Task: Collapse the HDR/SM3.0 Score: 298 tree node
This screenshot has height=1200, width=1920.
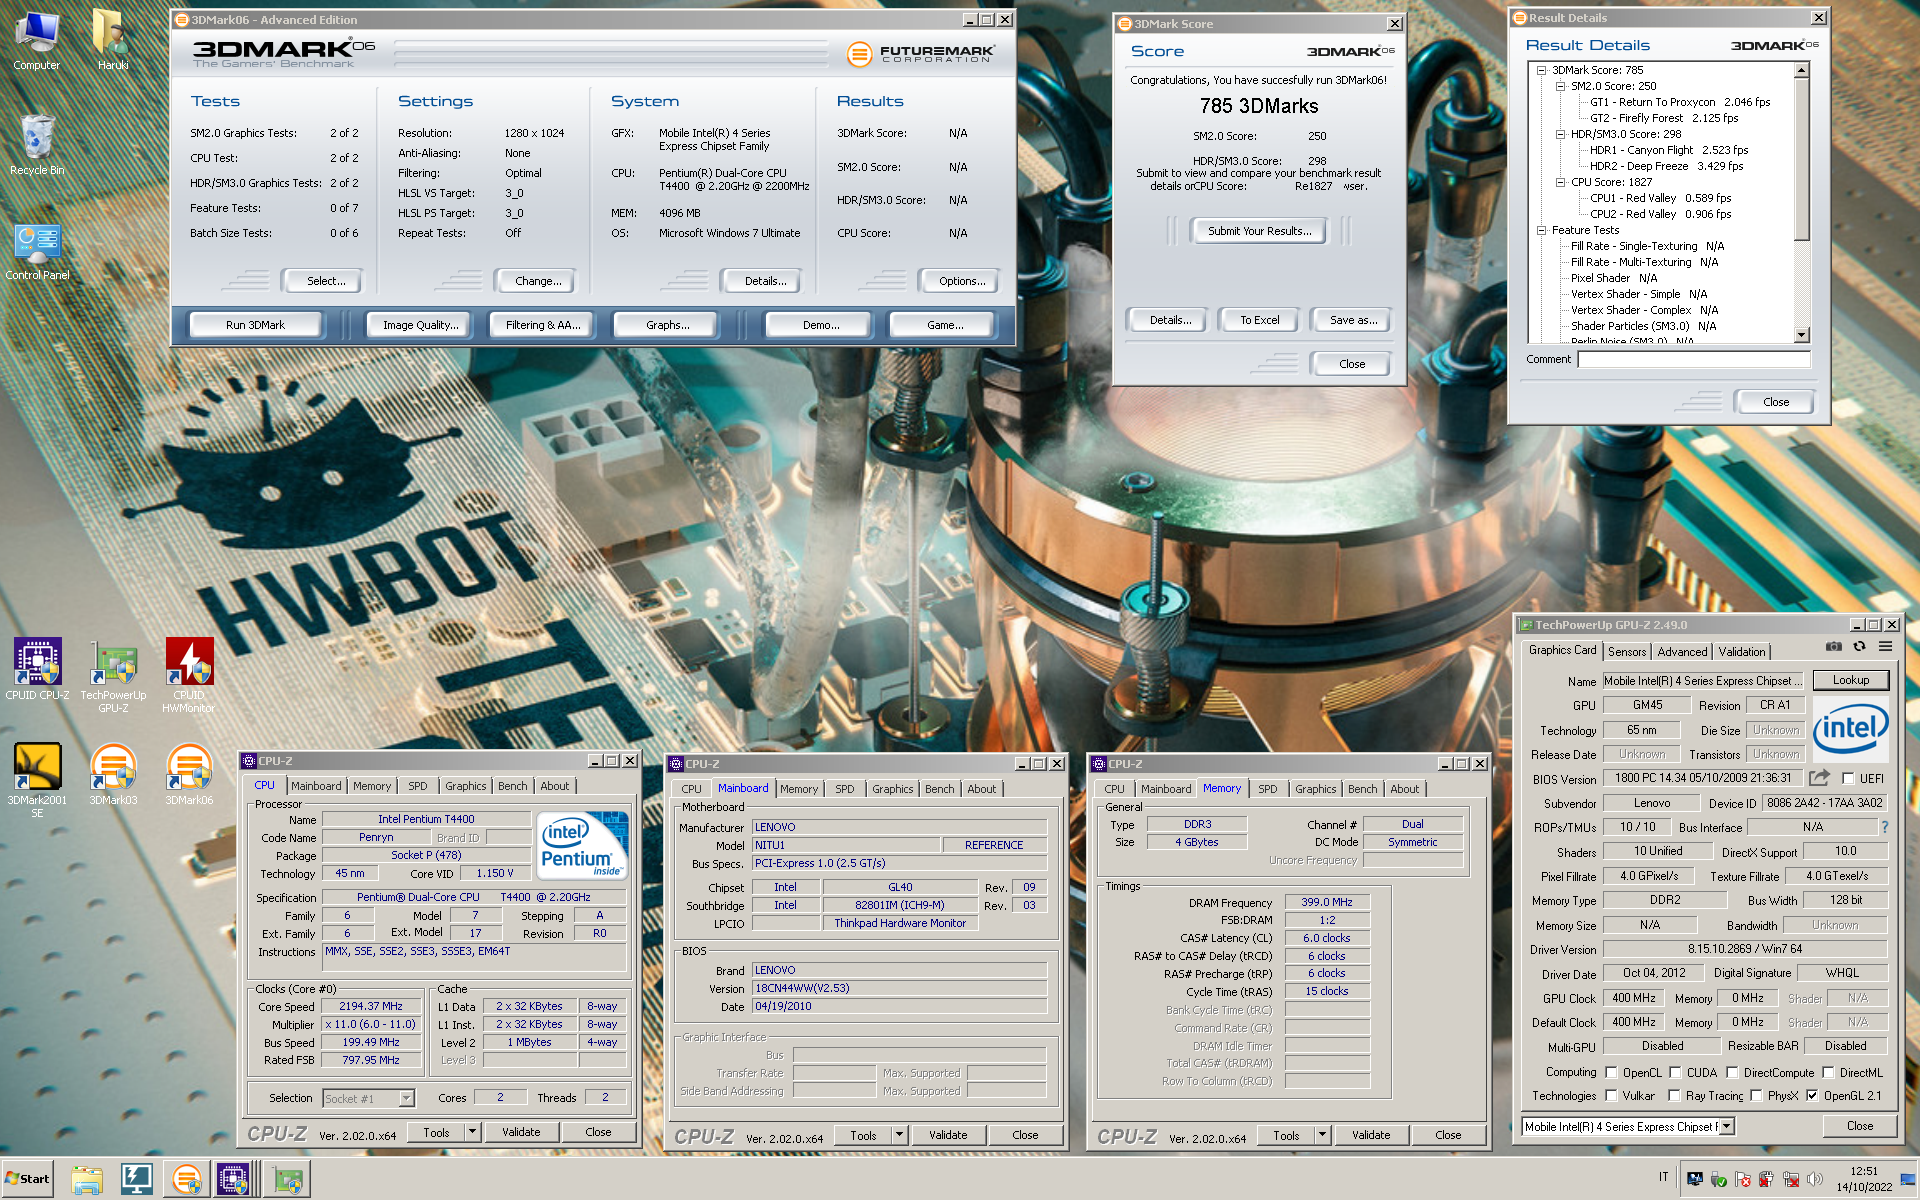Action: point(1560,134)
